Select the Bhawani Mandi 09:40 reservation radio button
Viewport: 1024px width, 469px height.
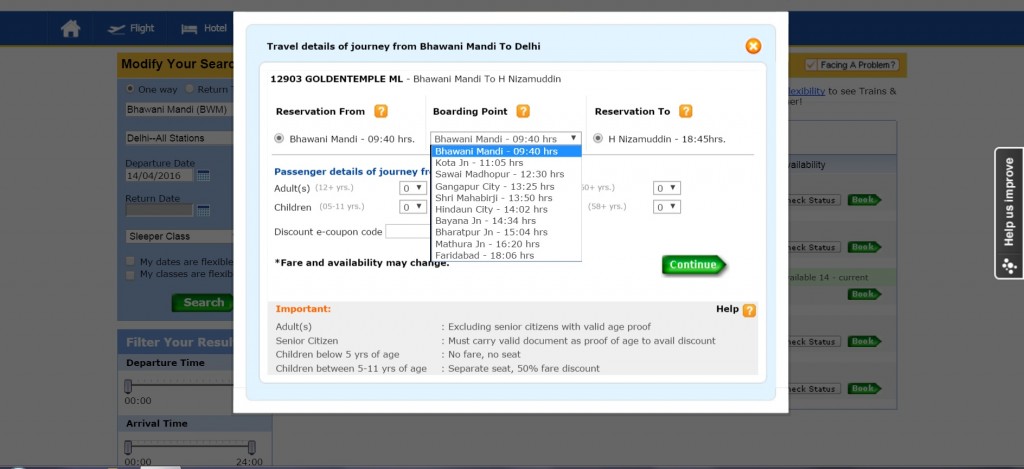point(279,139)
